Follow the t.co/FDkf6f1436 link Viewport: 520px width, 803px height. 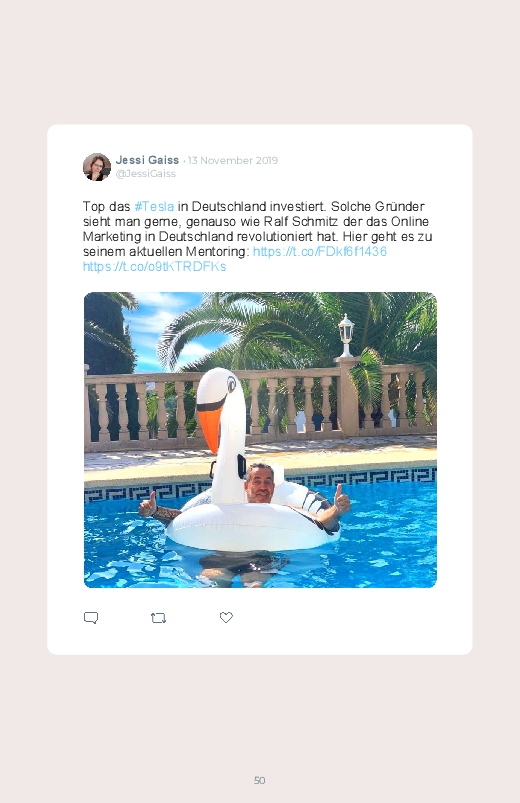point(320,251)
